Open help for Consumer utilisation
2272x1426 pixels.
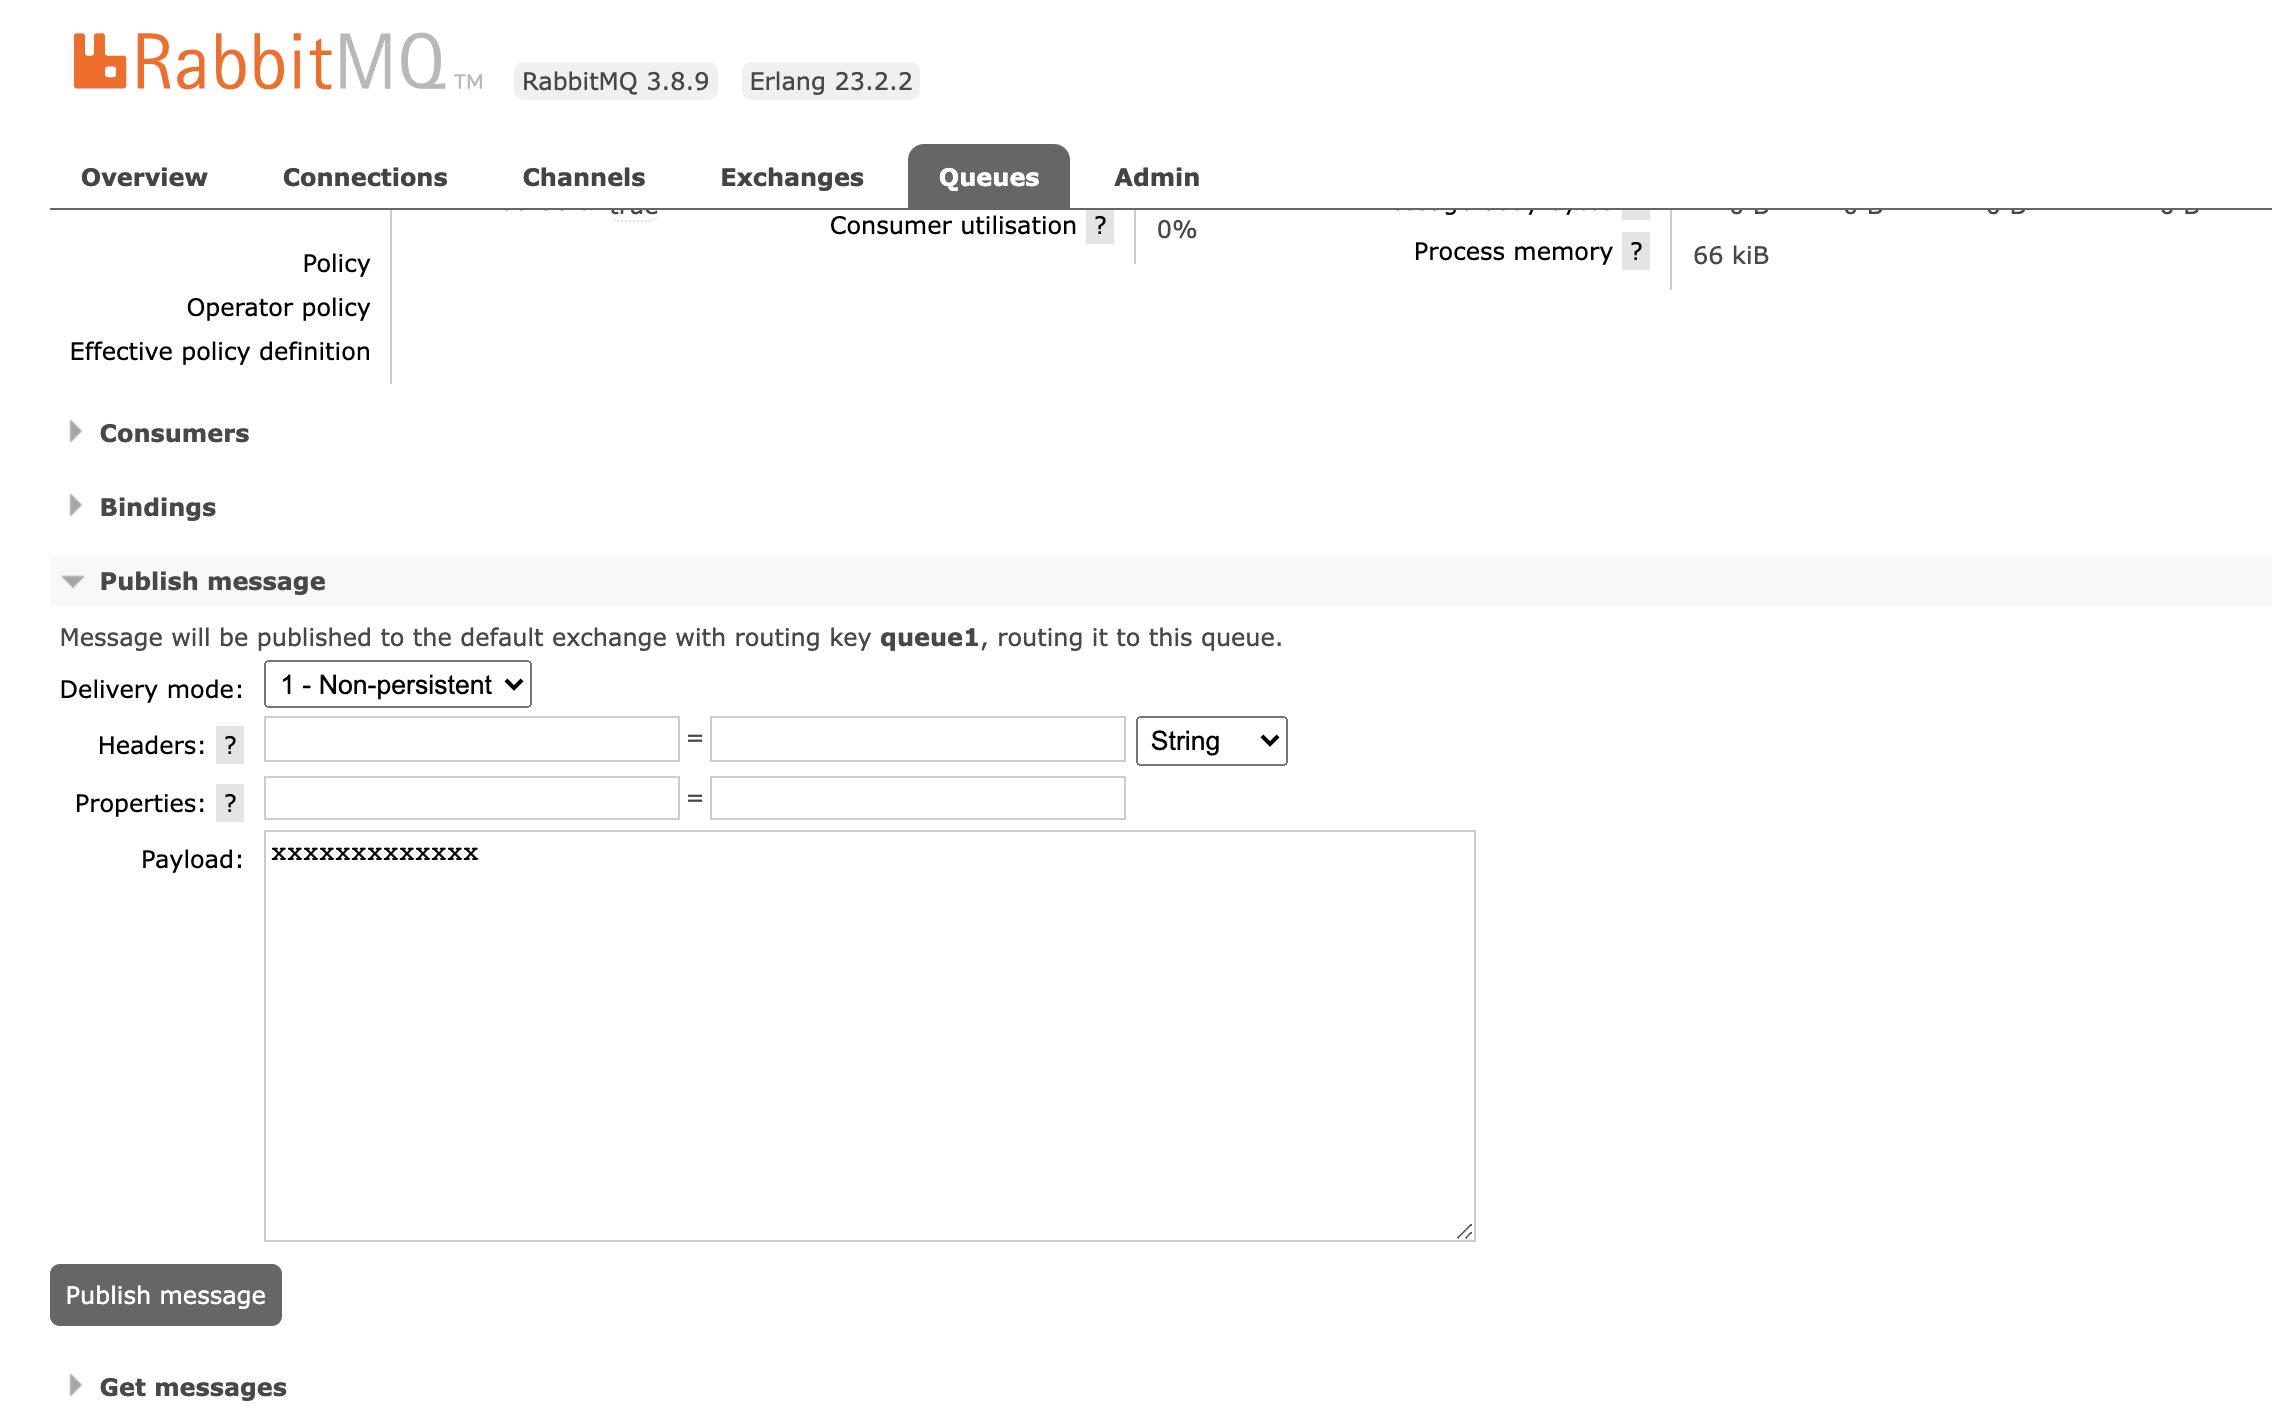coord(1100,226)
